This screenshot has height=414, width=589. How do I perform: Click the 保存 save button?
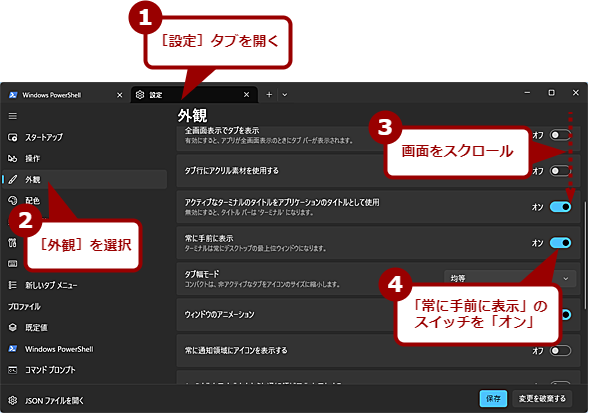(493, 399)
